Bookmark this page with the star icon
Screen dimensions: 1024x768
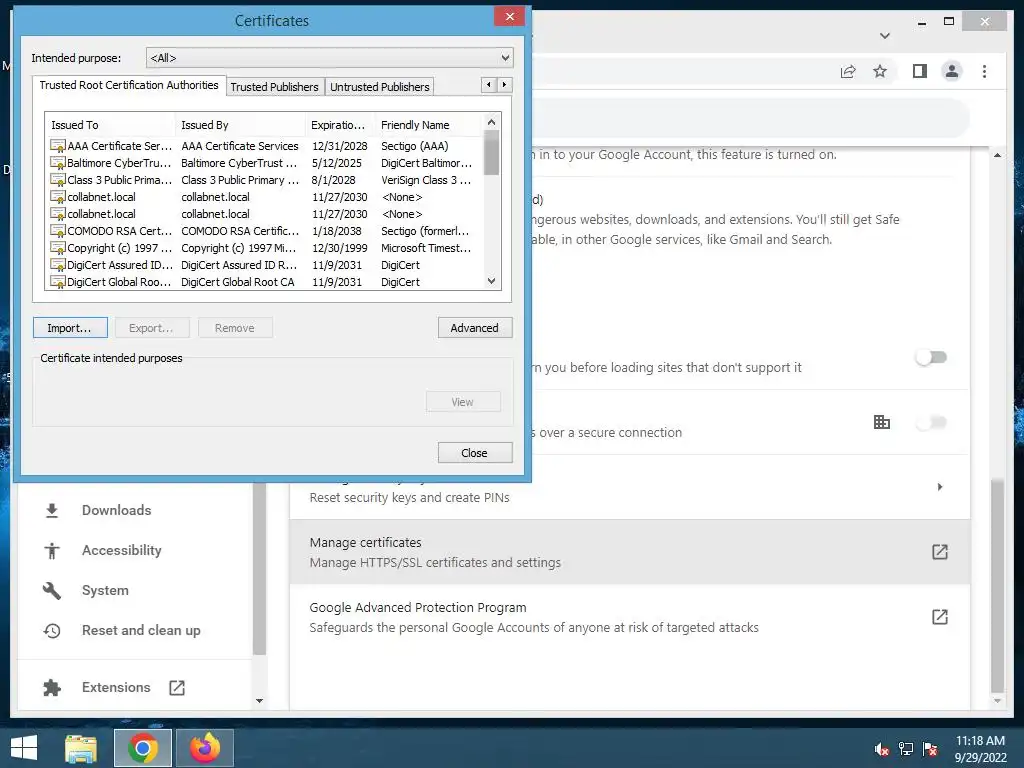tap(880, 71)
